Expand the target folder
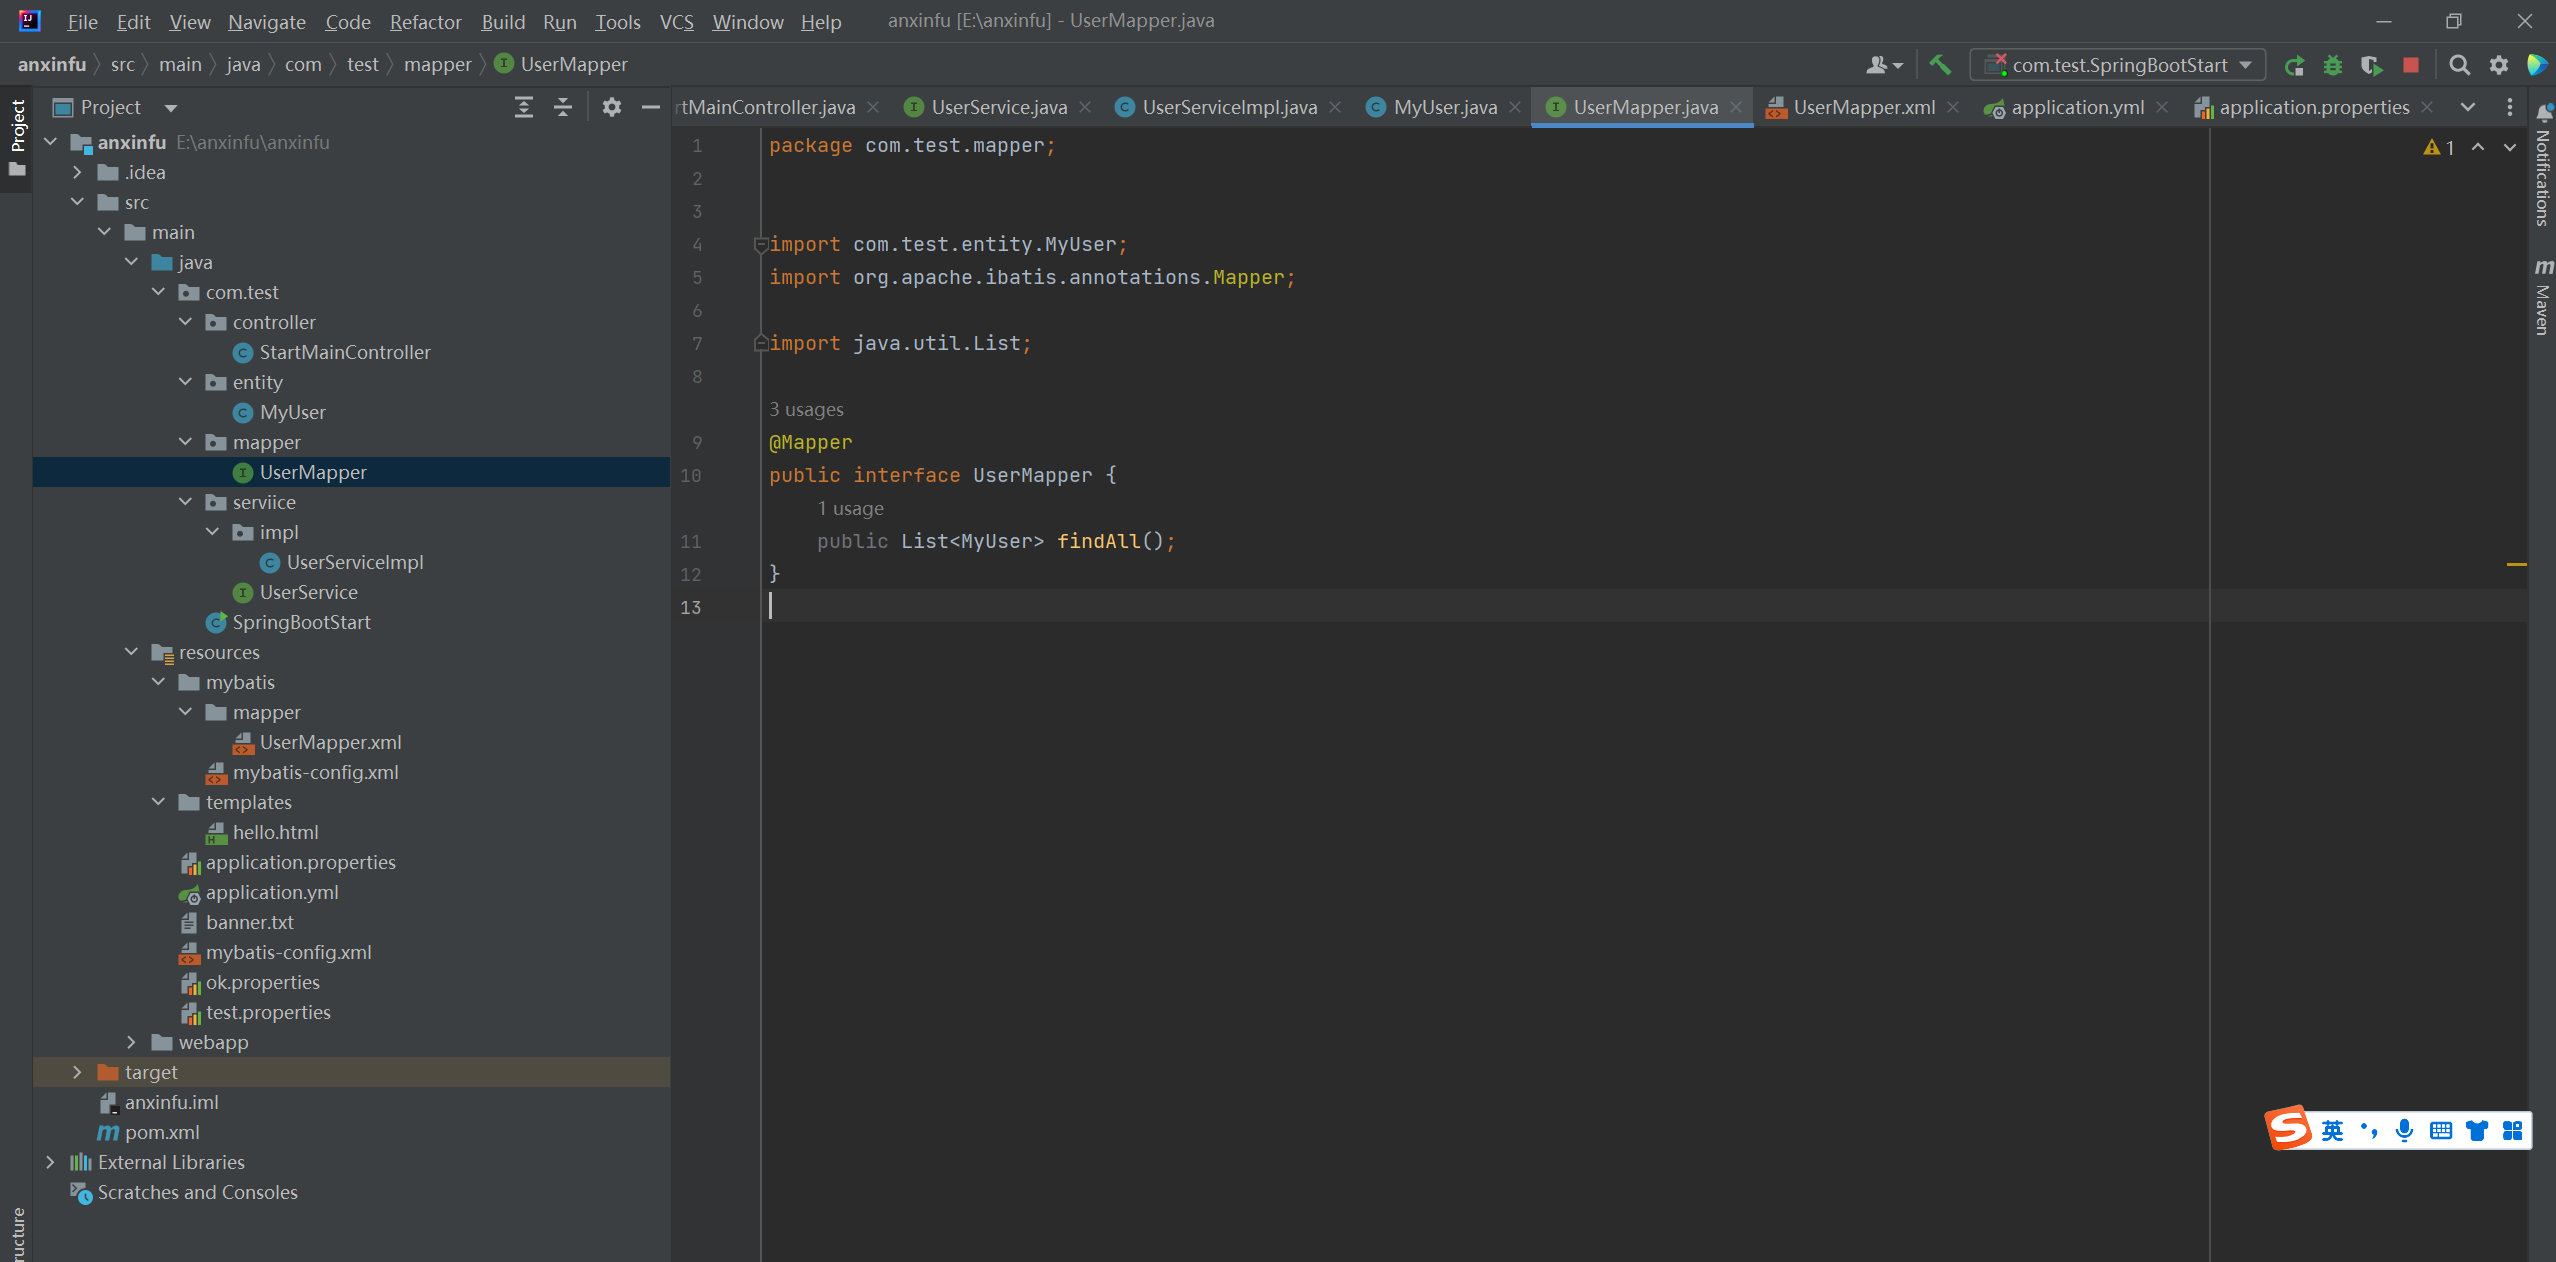Viewport: 2556px width, 1262px height. [77, 1072]
